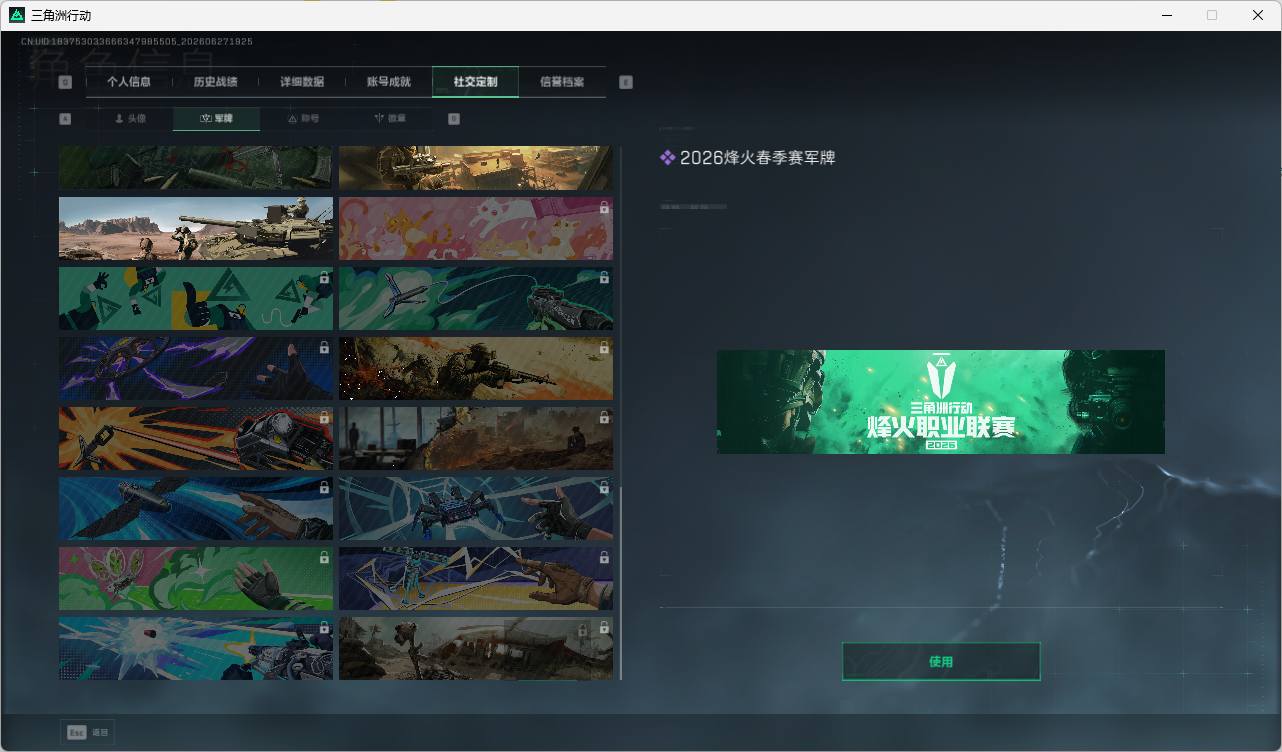Click the E key hint after 信誉档案
The image size is (1282, 752).
click(626, 82)
